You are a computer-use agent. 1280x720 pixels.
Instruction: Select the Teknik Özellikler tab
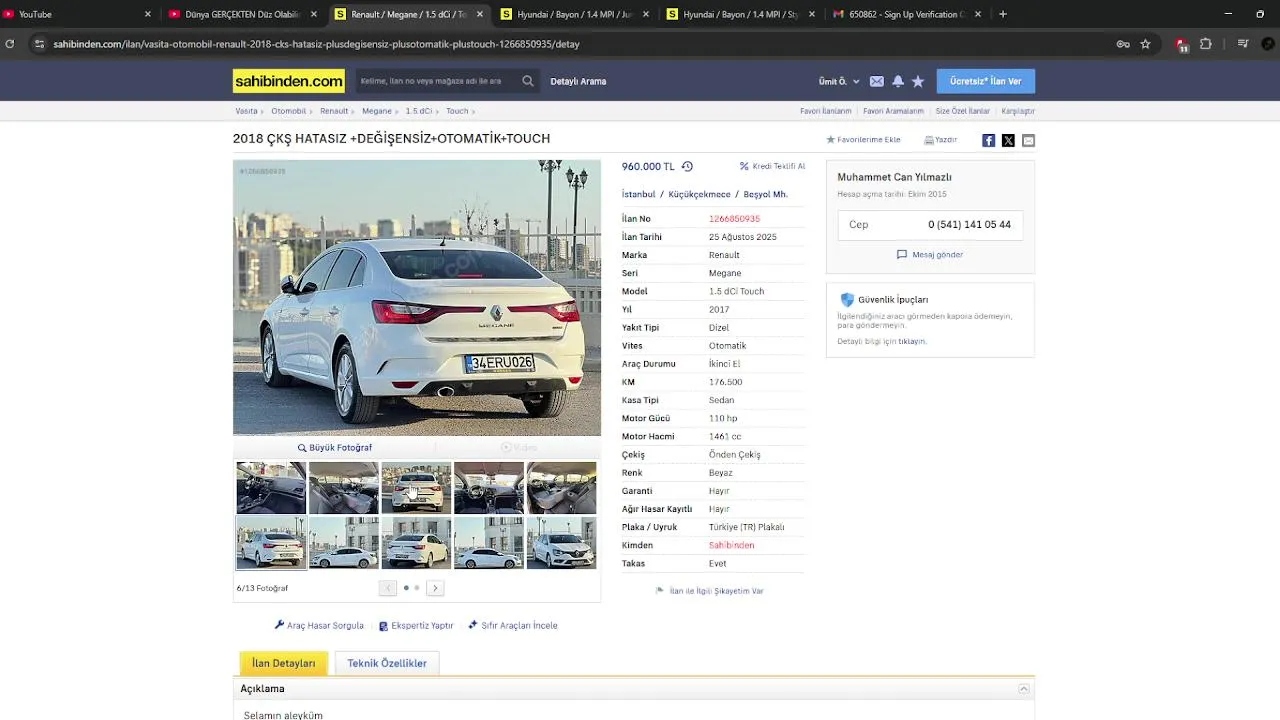[387, 663]
